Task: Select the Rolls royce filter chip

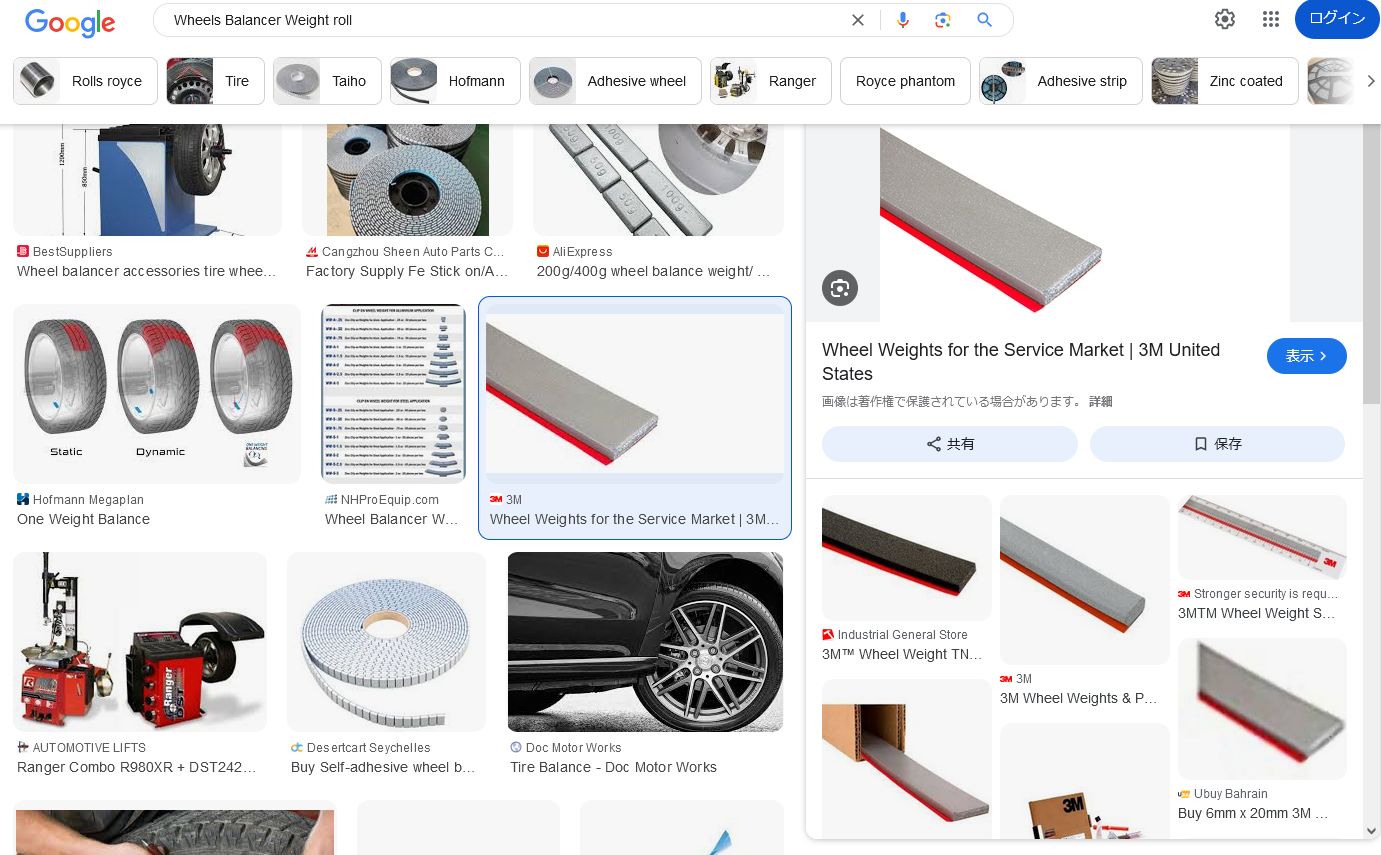Action: click(x=85, y=81)
